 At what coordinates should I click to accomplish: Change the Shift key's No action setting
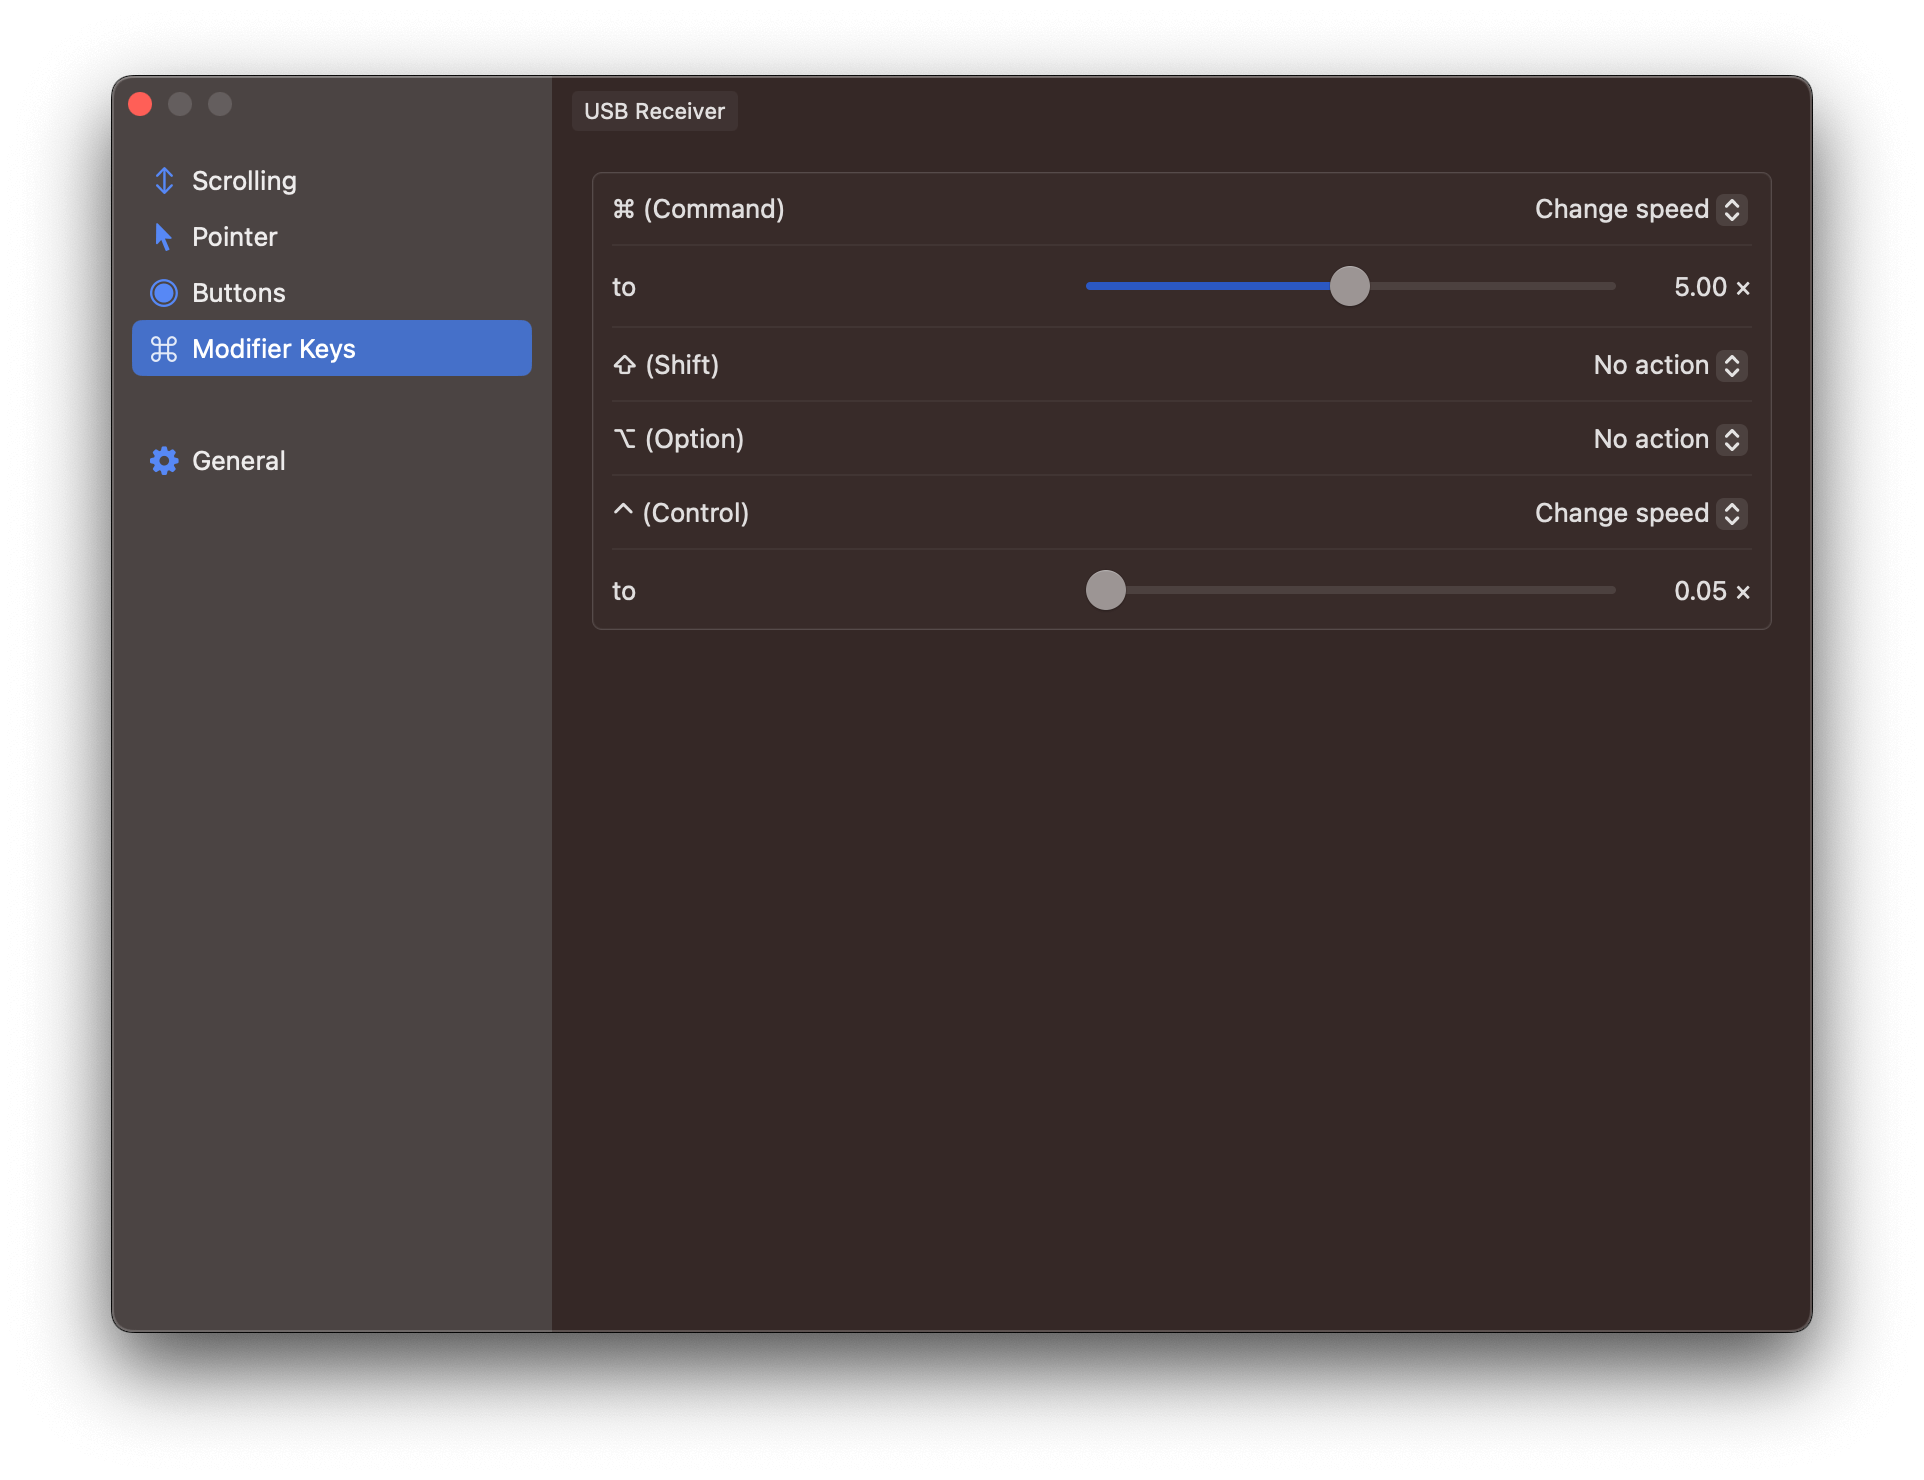(1667, 365)
